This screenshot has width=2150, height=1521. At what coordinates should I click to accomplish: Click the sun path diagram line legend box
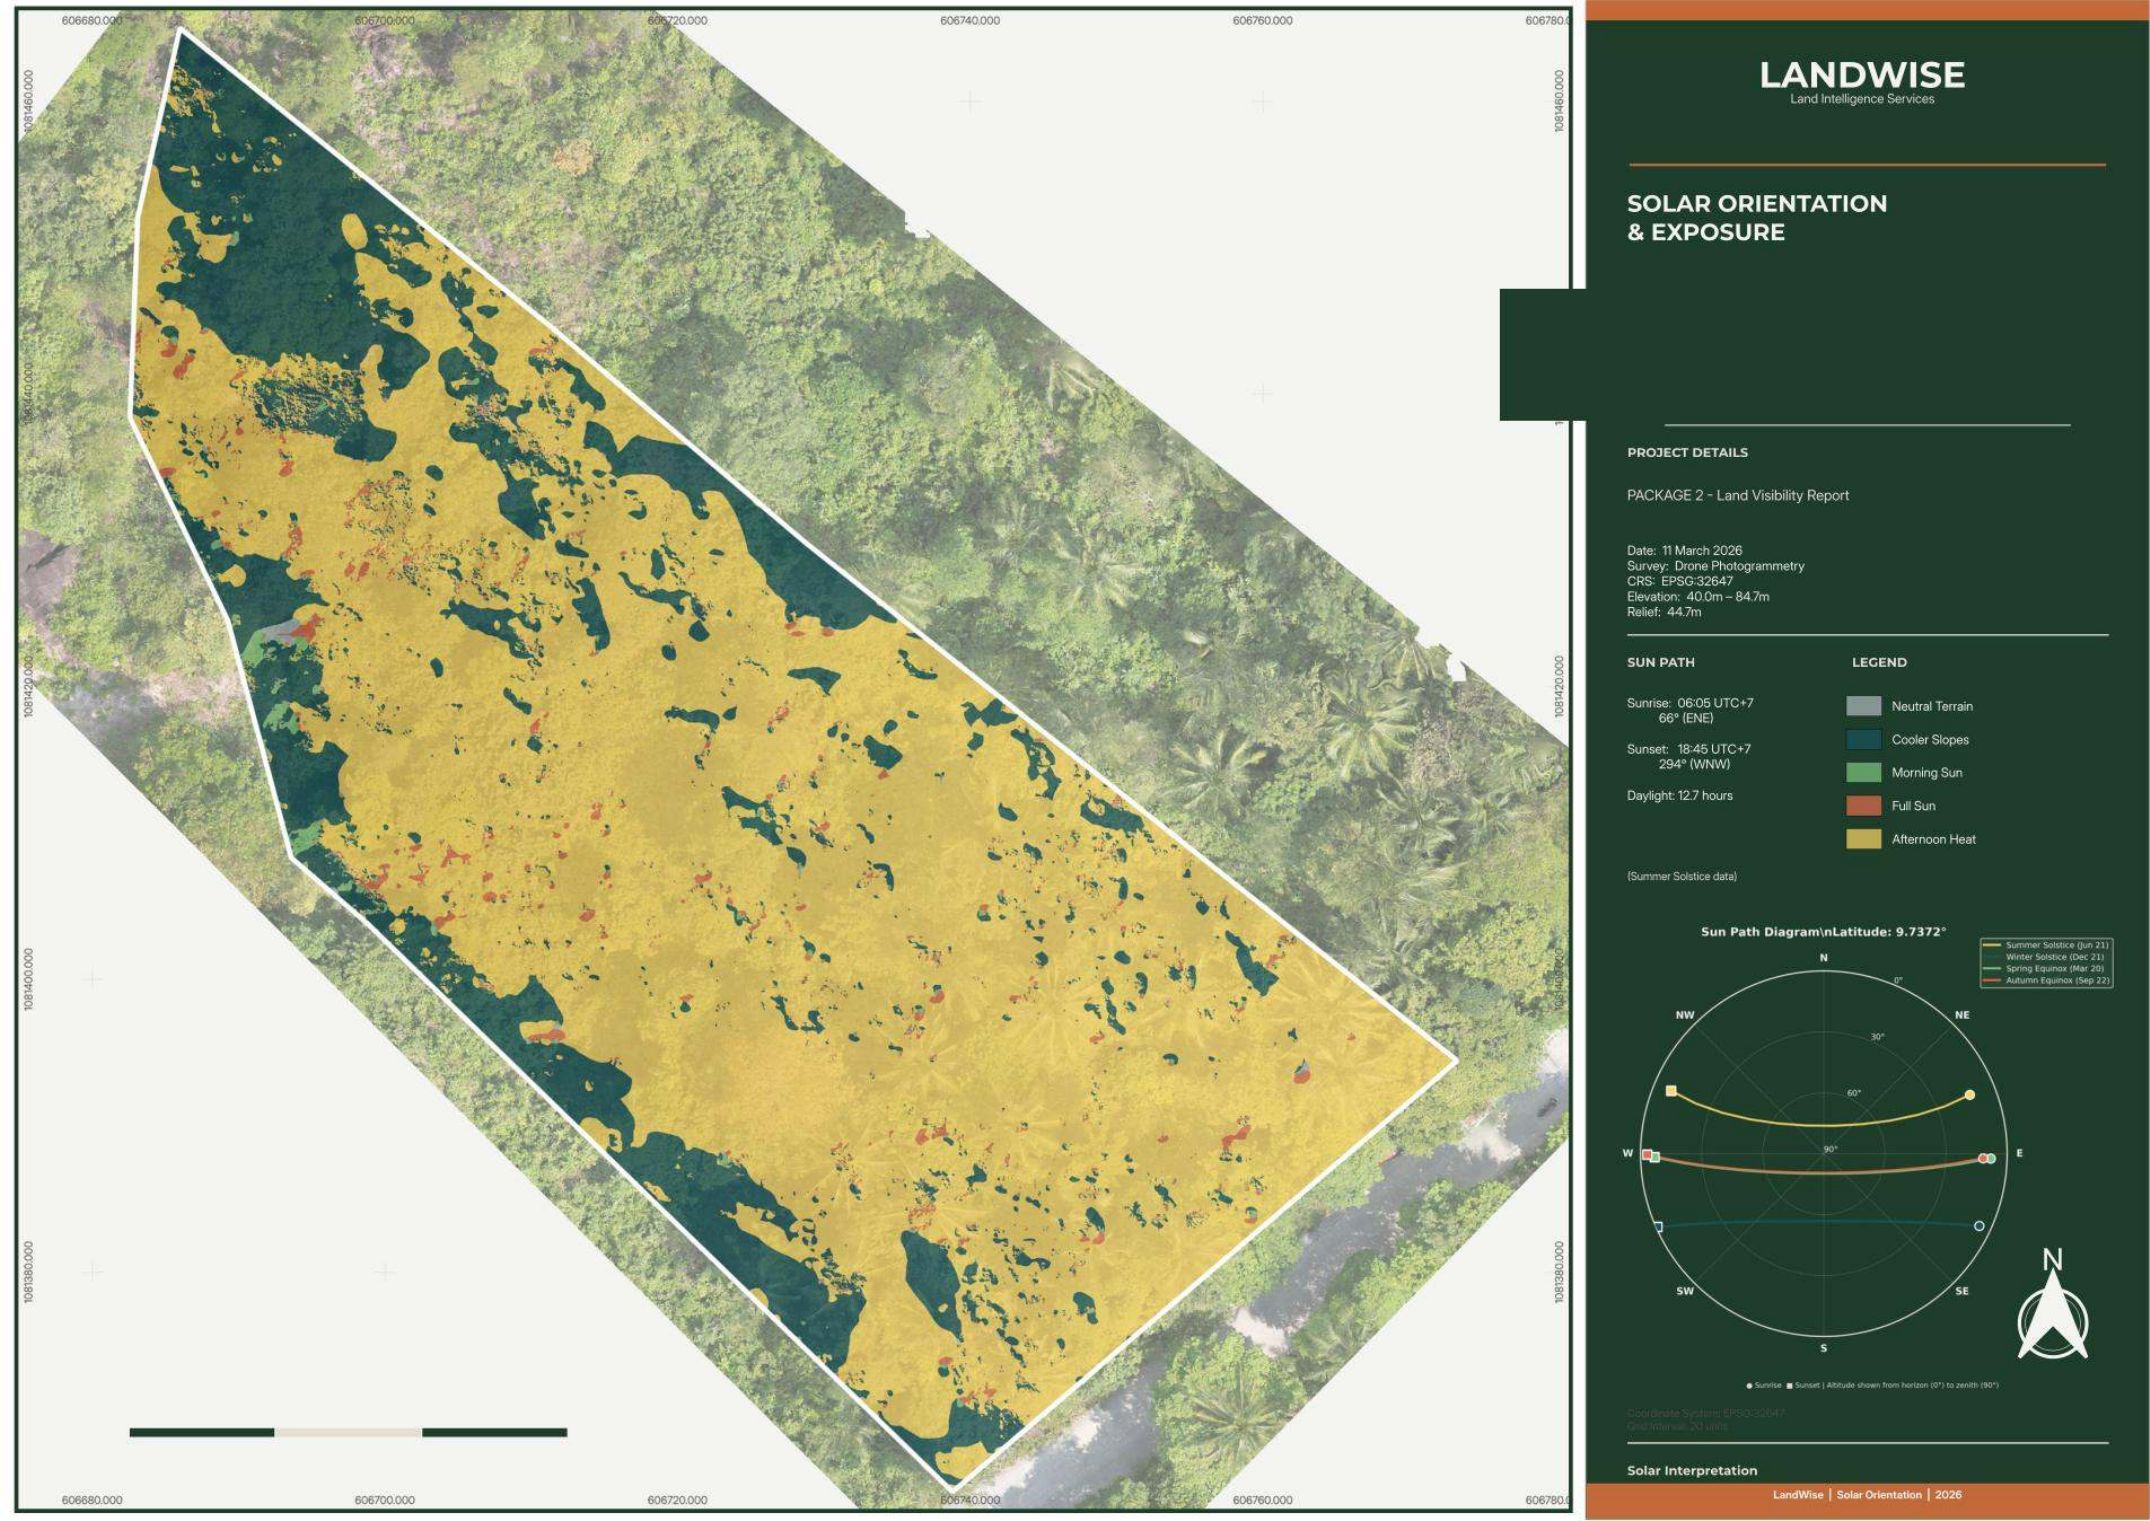(x=2046, y=963)
